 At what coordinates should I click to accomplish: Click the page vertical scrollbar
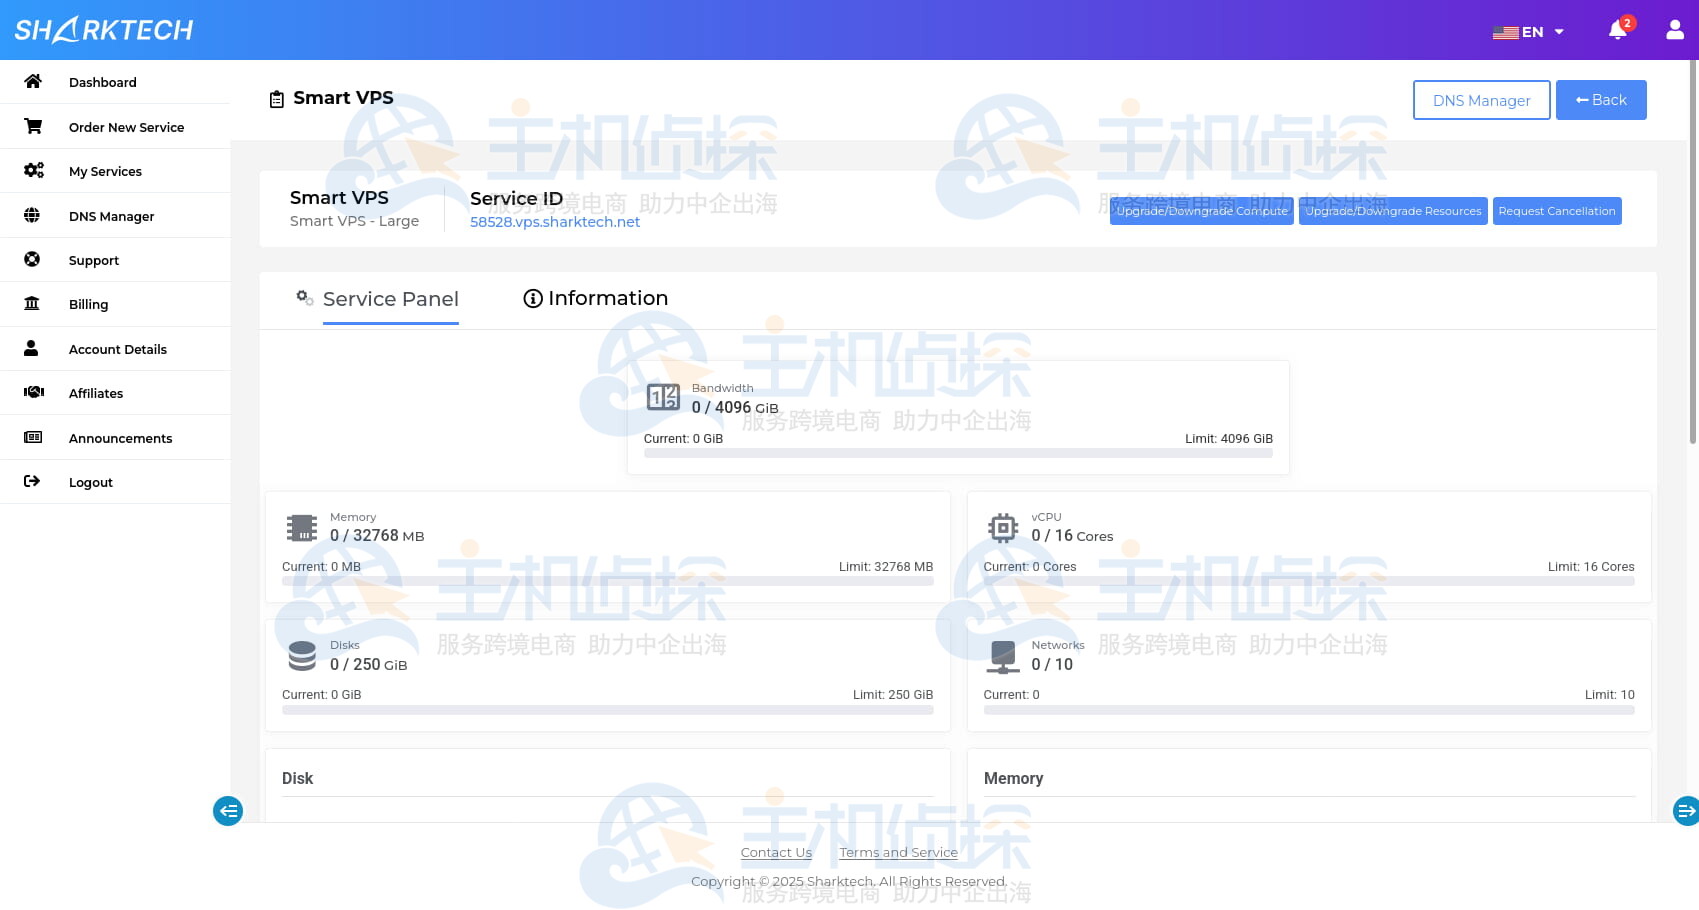click(1692, 250)
